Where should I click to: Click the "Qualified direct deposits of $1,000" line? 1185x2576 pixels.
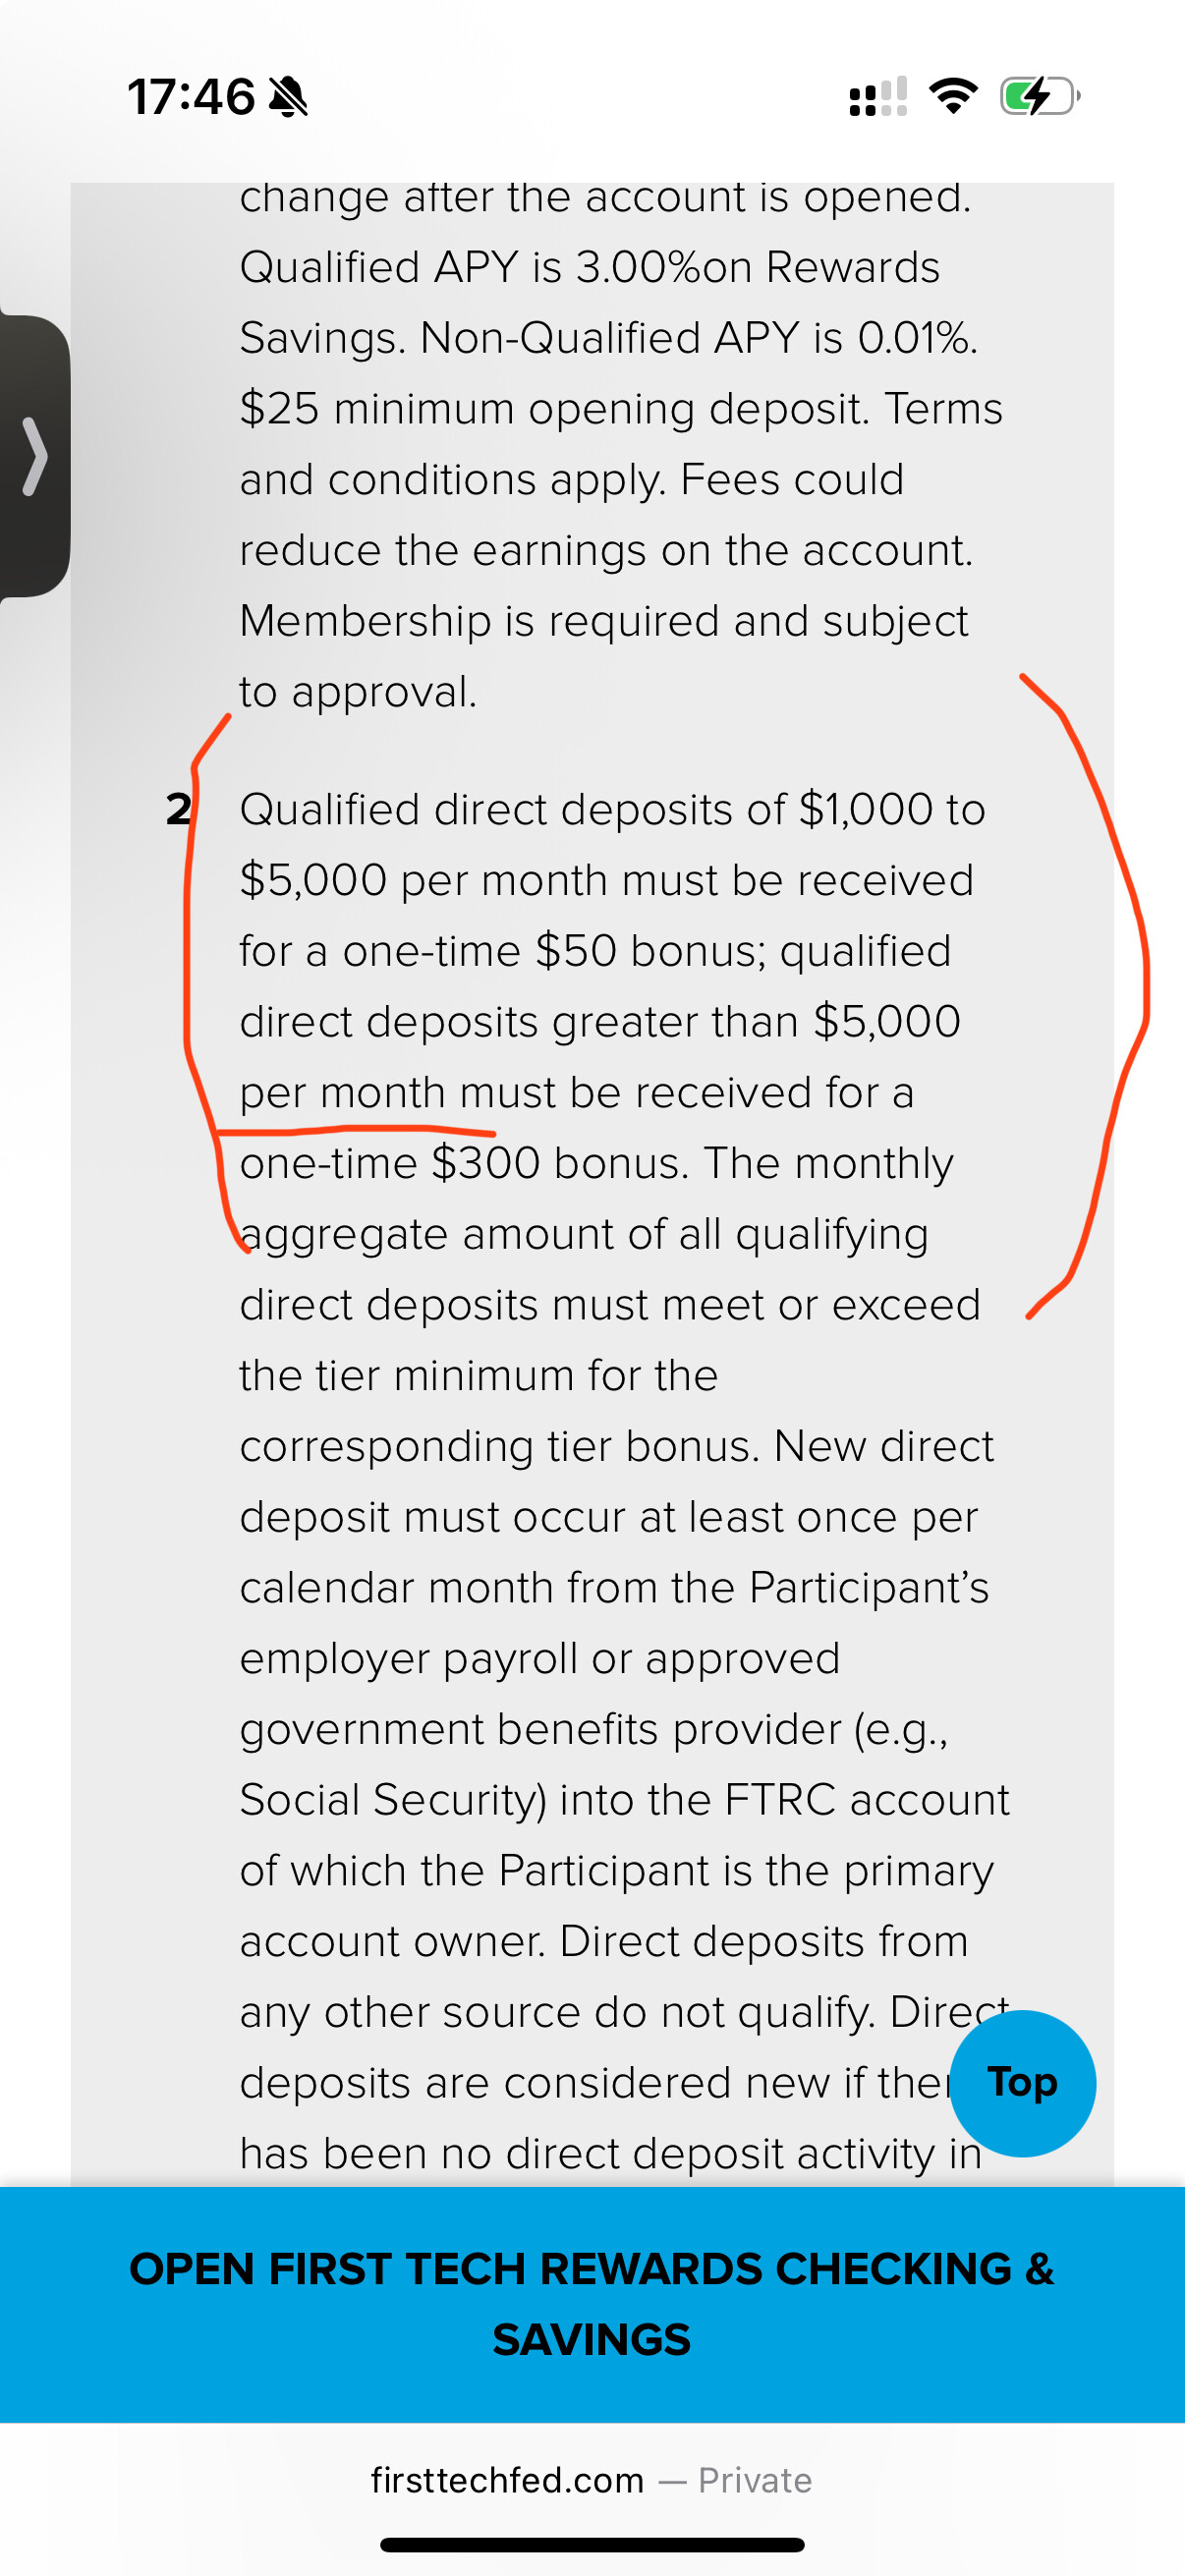(x=612, y=809)
